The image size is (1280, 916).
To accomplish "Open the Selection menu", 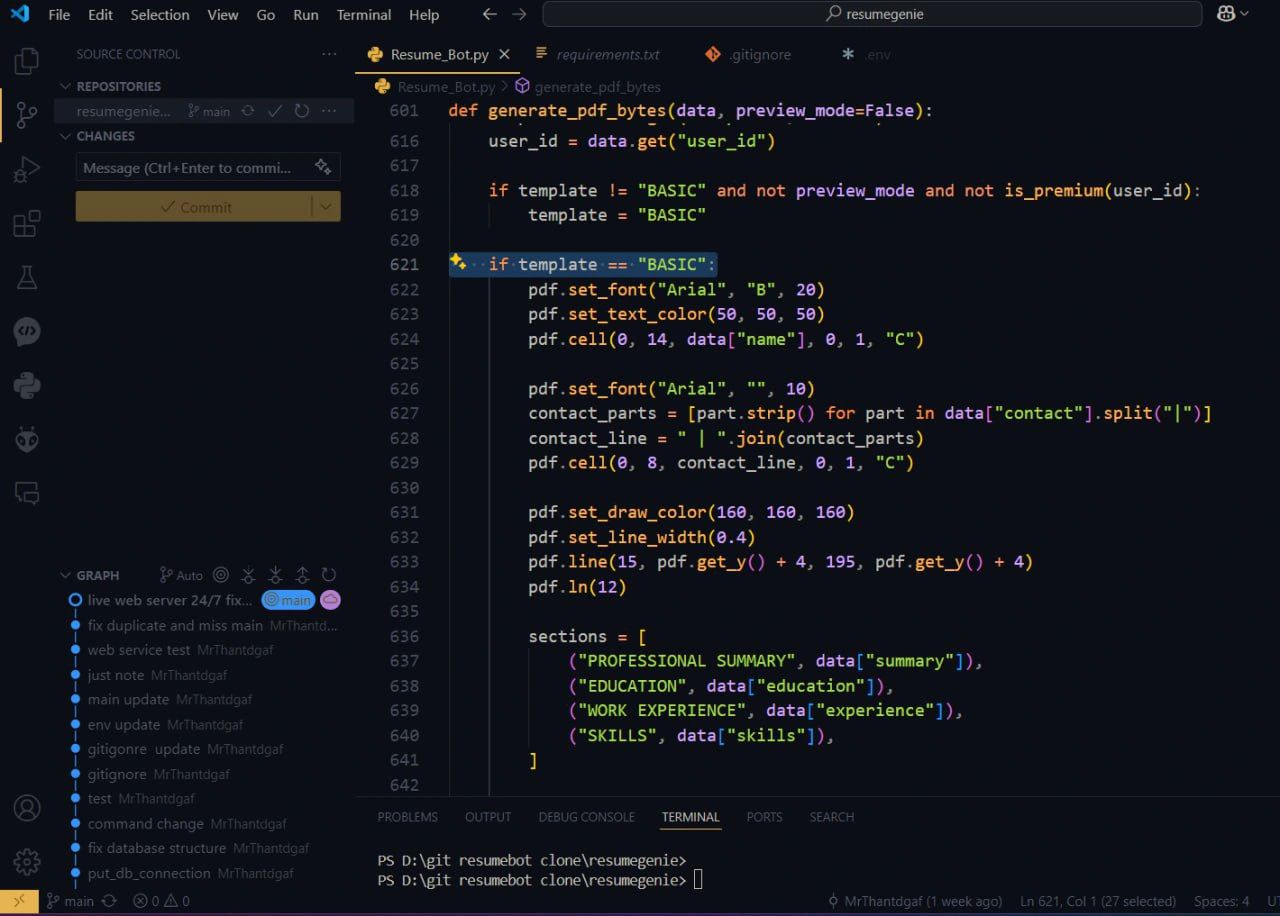I will [x=160, y=15].
